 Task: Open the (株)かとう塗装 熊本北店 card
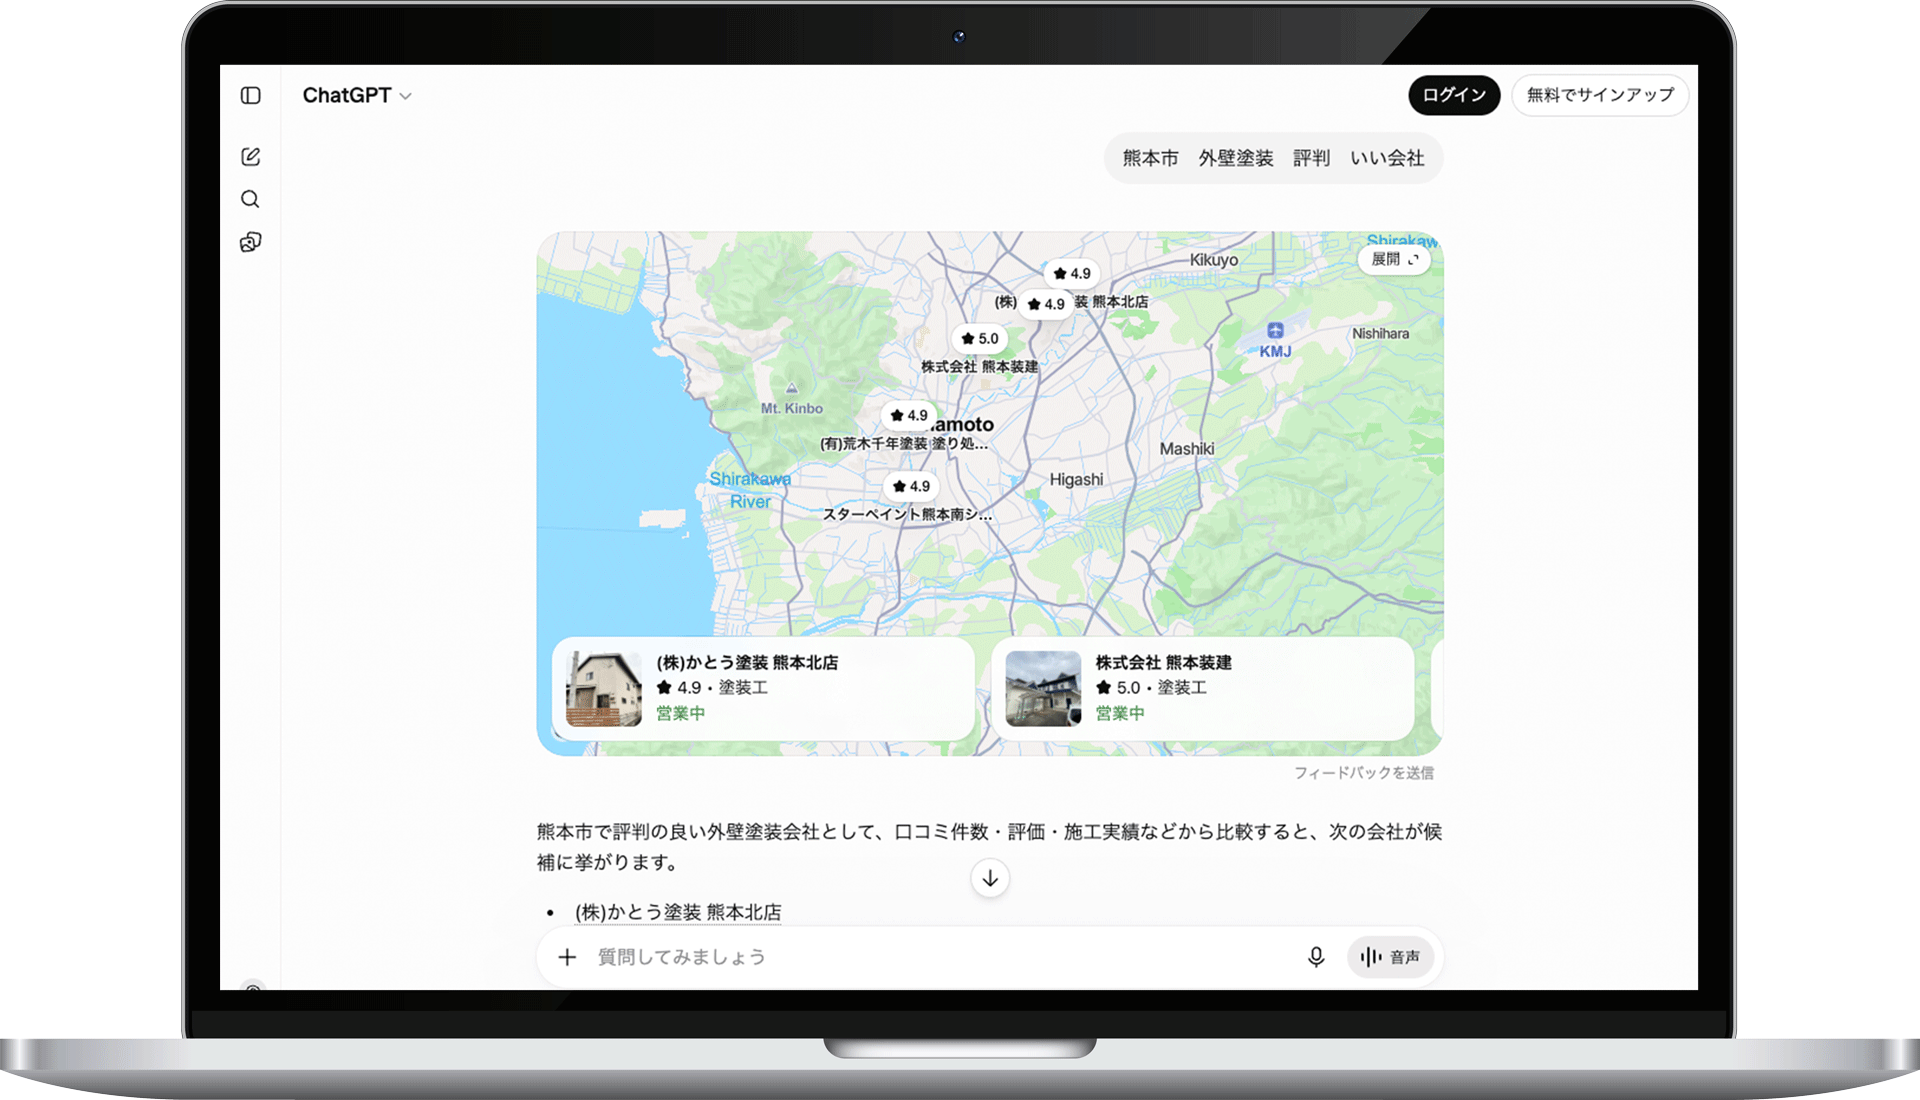tap(763, 688)
